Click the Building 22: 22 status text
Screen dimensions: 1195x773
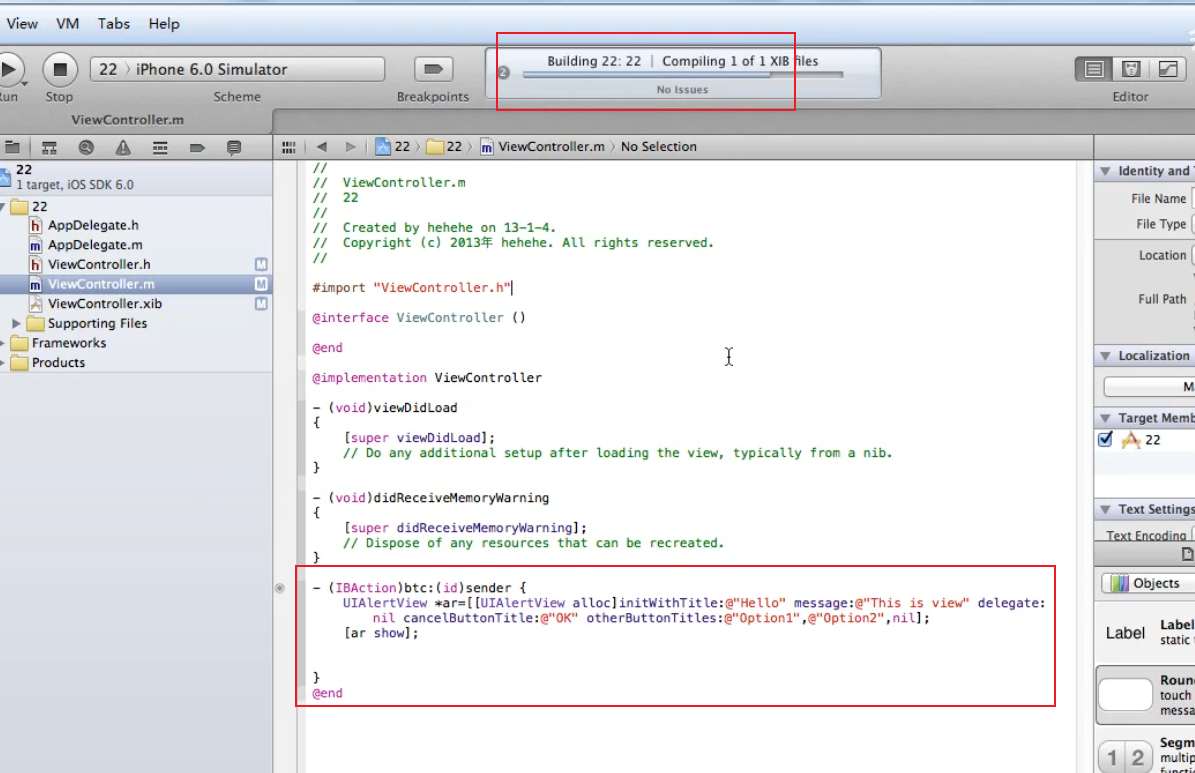pos(594,61)
